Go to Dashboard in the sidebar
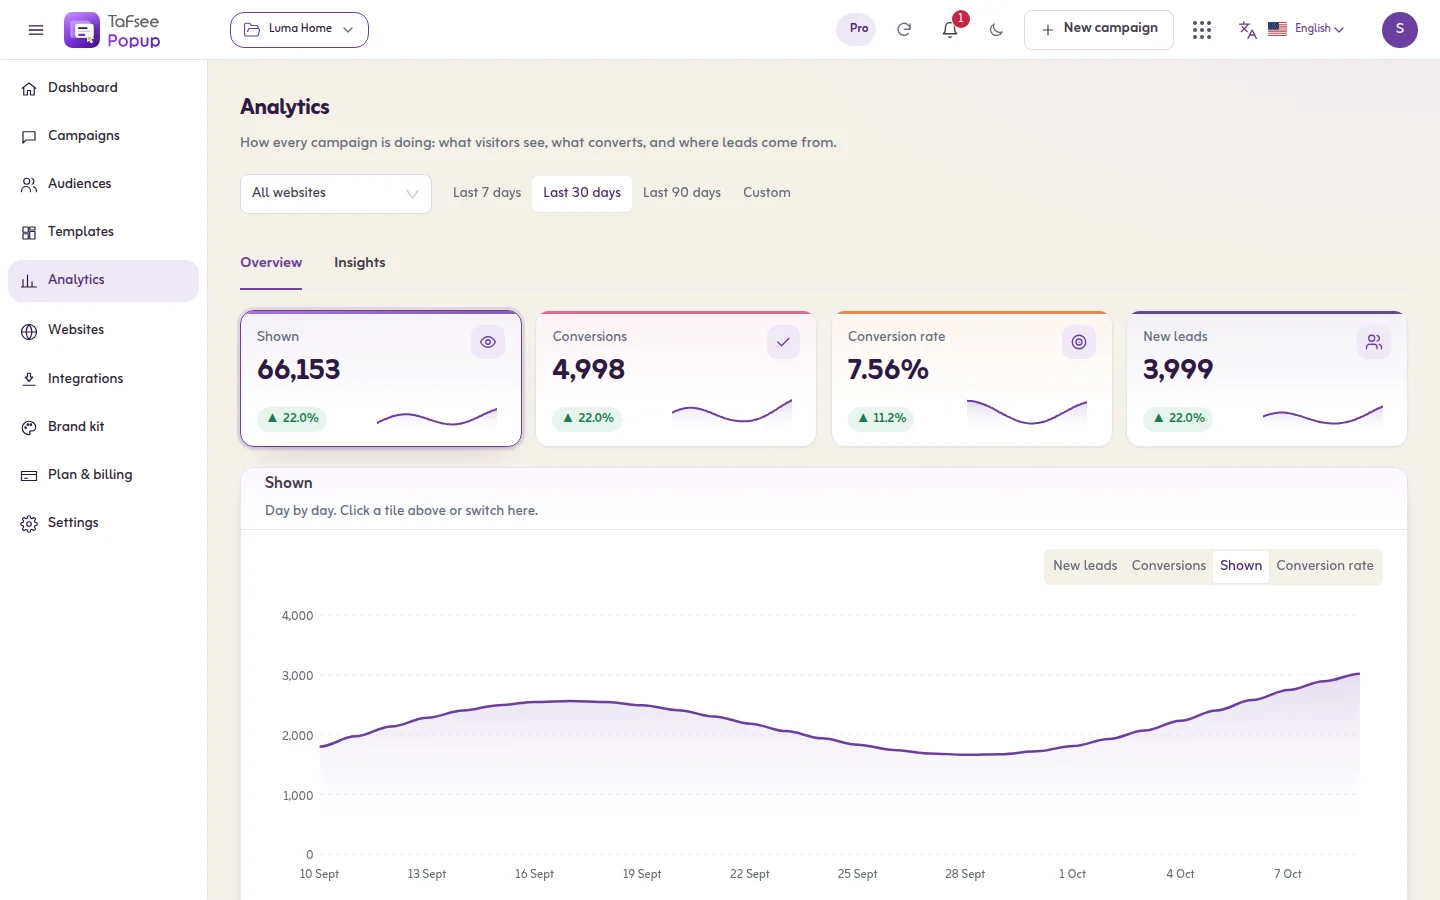The image size is (1440, 900). pos(103,88)
